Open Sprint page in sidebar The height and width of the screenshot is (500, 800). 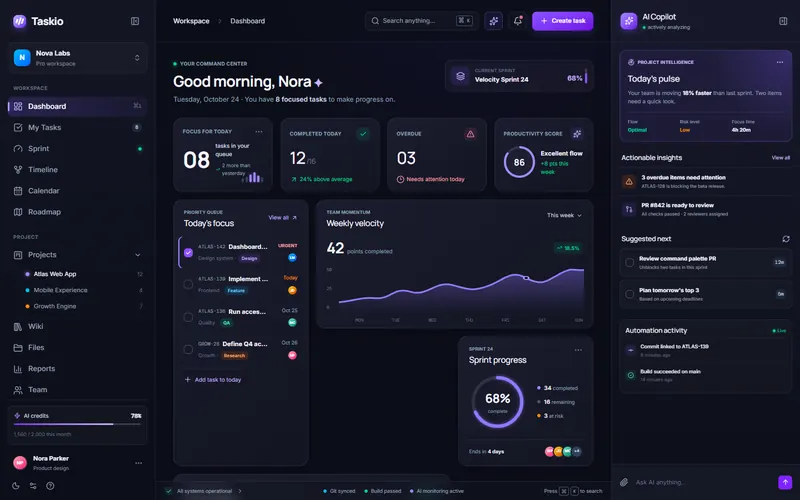click(x=78, y=148)
